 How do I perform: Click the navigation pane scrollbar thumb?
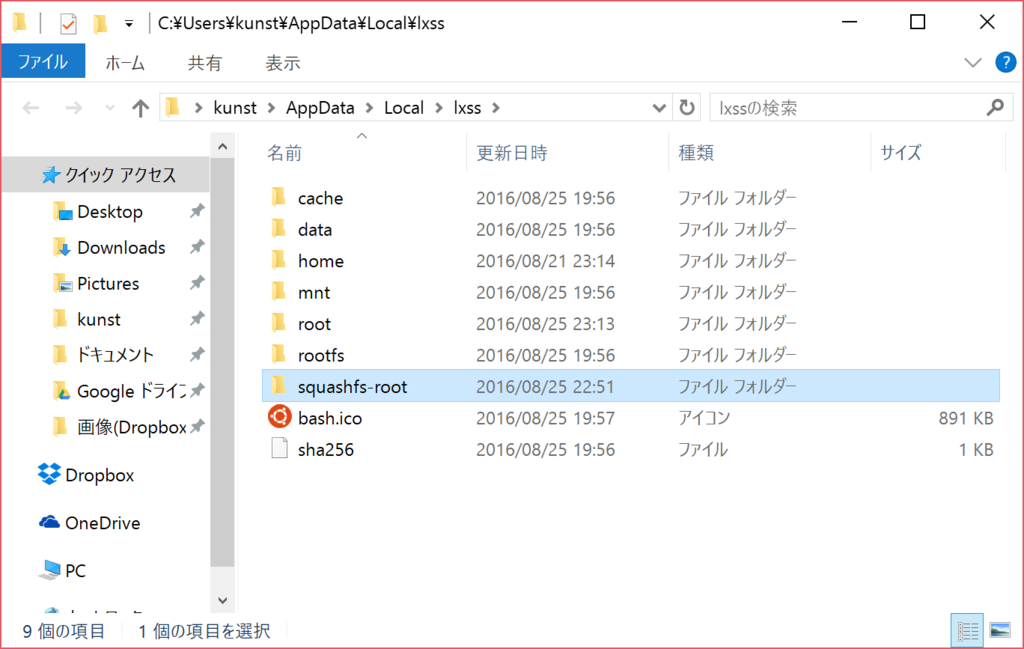click(x=223, y=362)
